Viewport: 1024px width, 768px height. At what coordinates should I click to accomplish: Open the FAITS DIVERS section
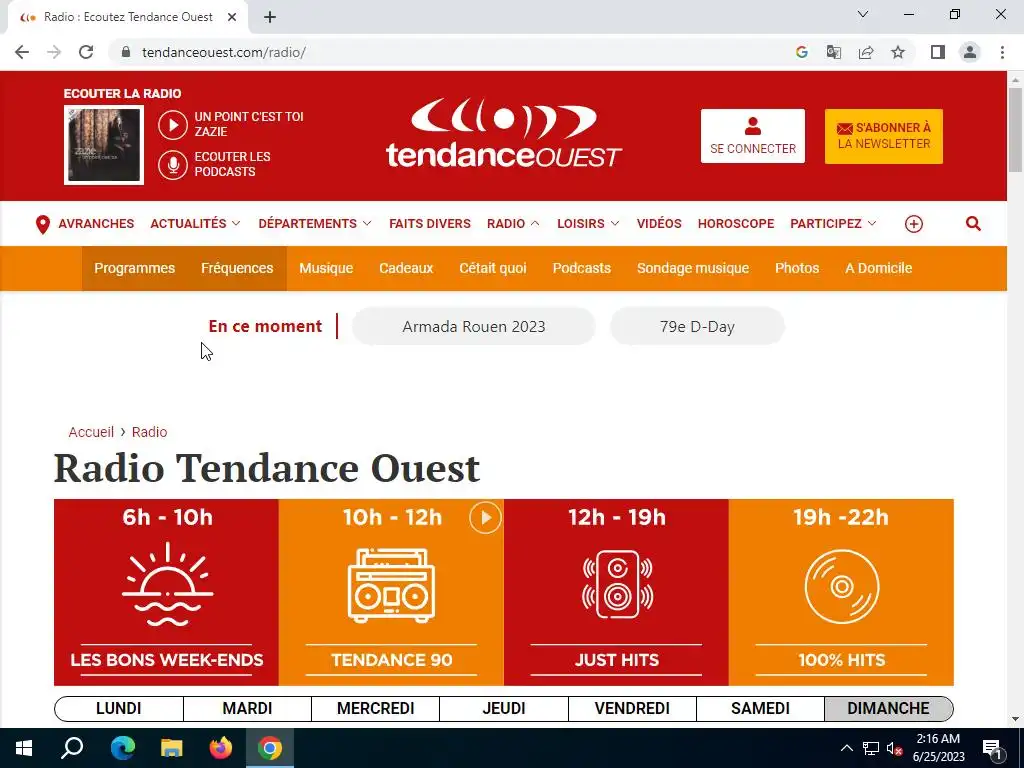[x=430, y=223]
